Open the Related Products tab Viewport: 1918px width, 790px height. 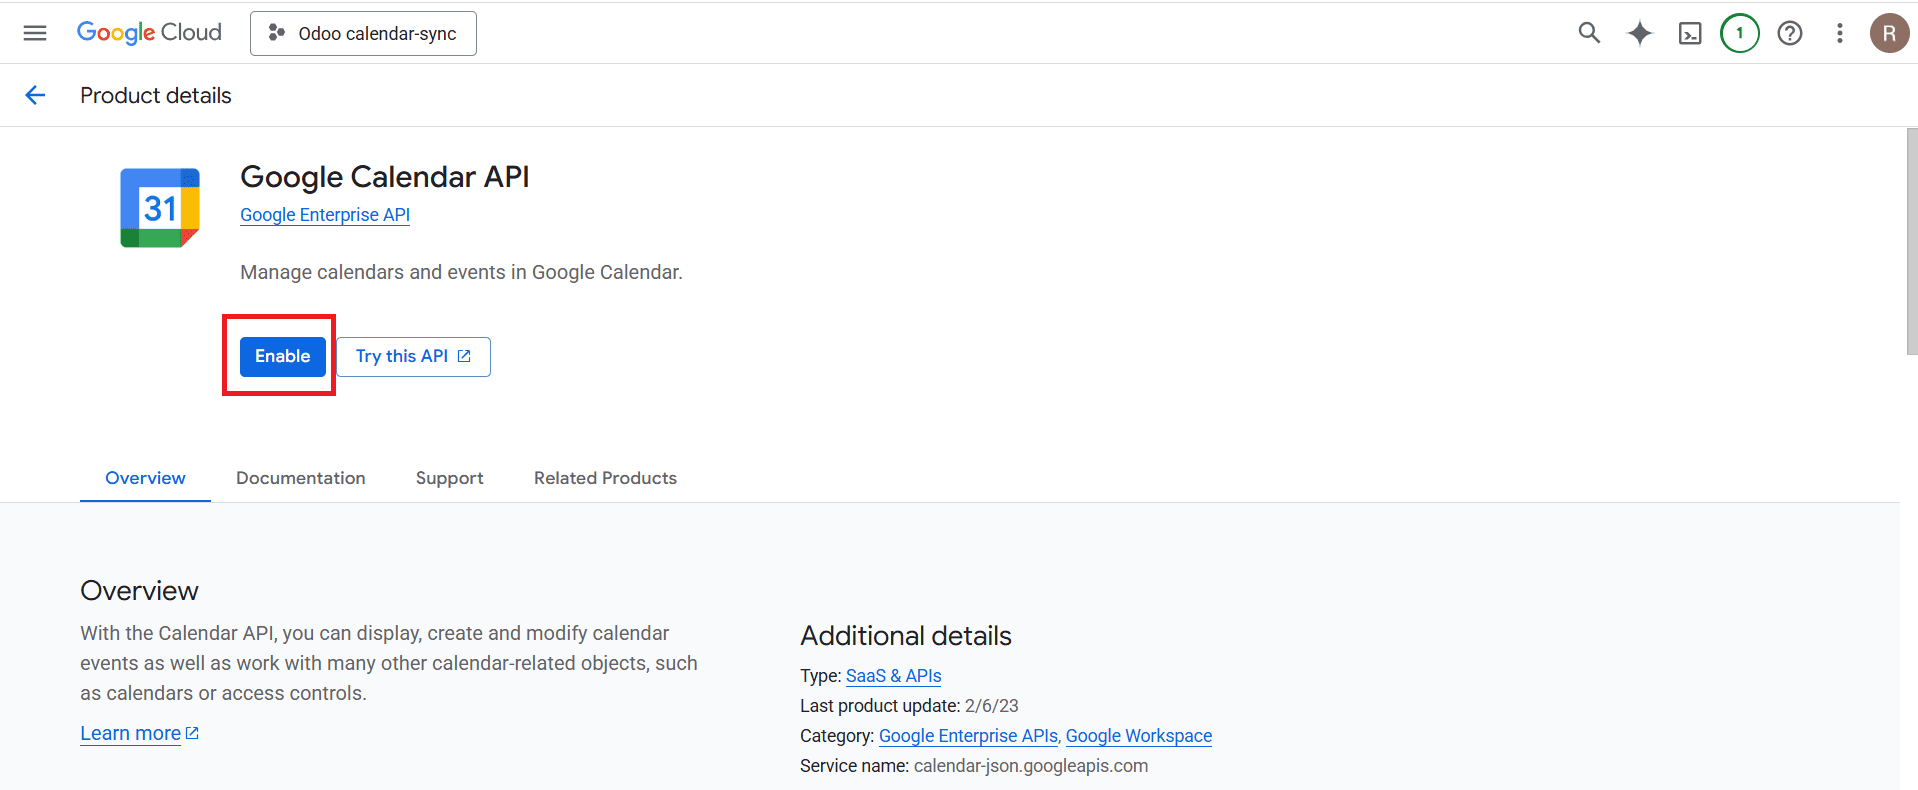(x=605, y=478)
